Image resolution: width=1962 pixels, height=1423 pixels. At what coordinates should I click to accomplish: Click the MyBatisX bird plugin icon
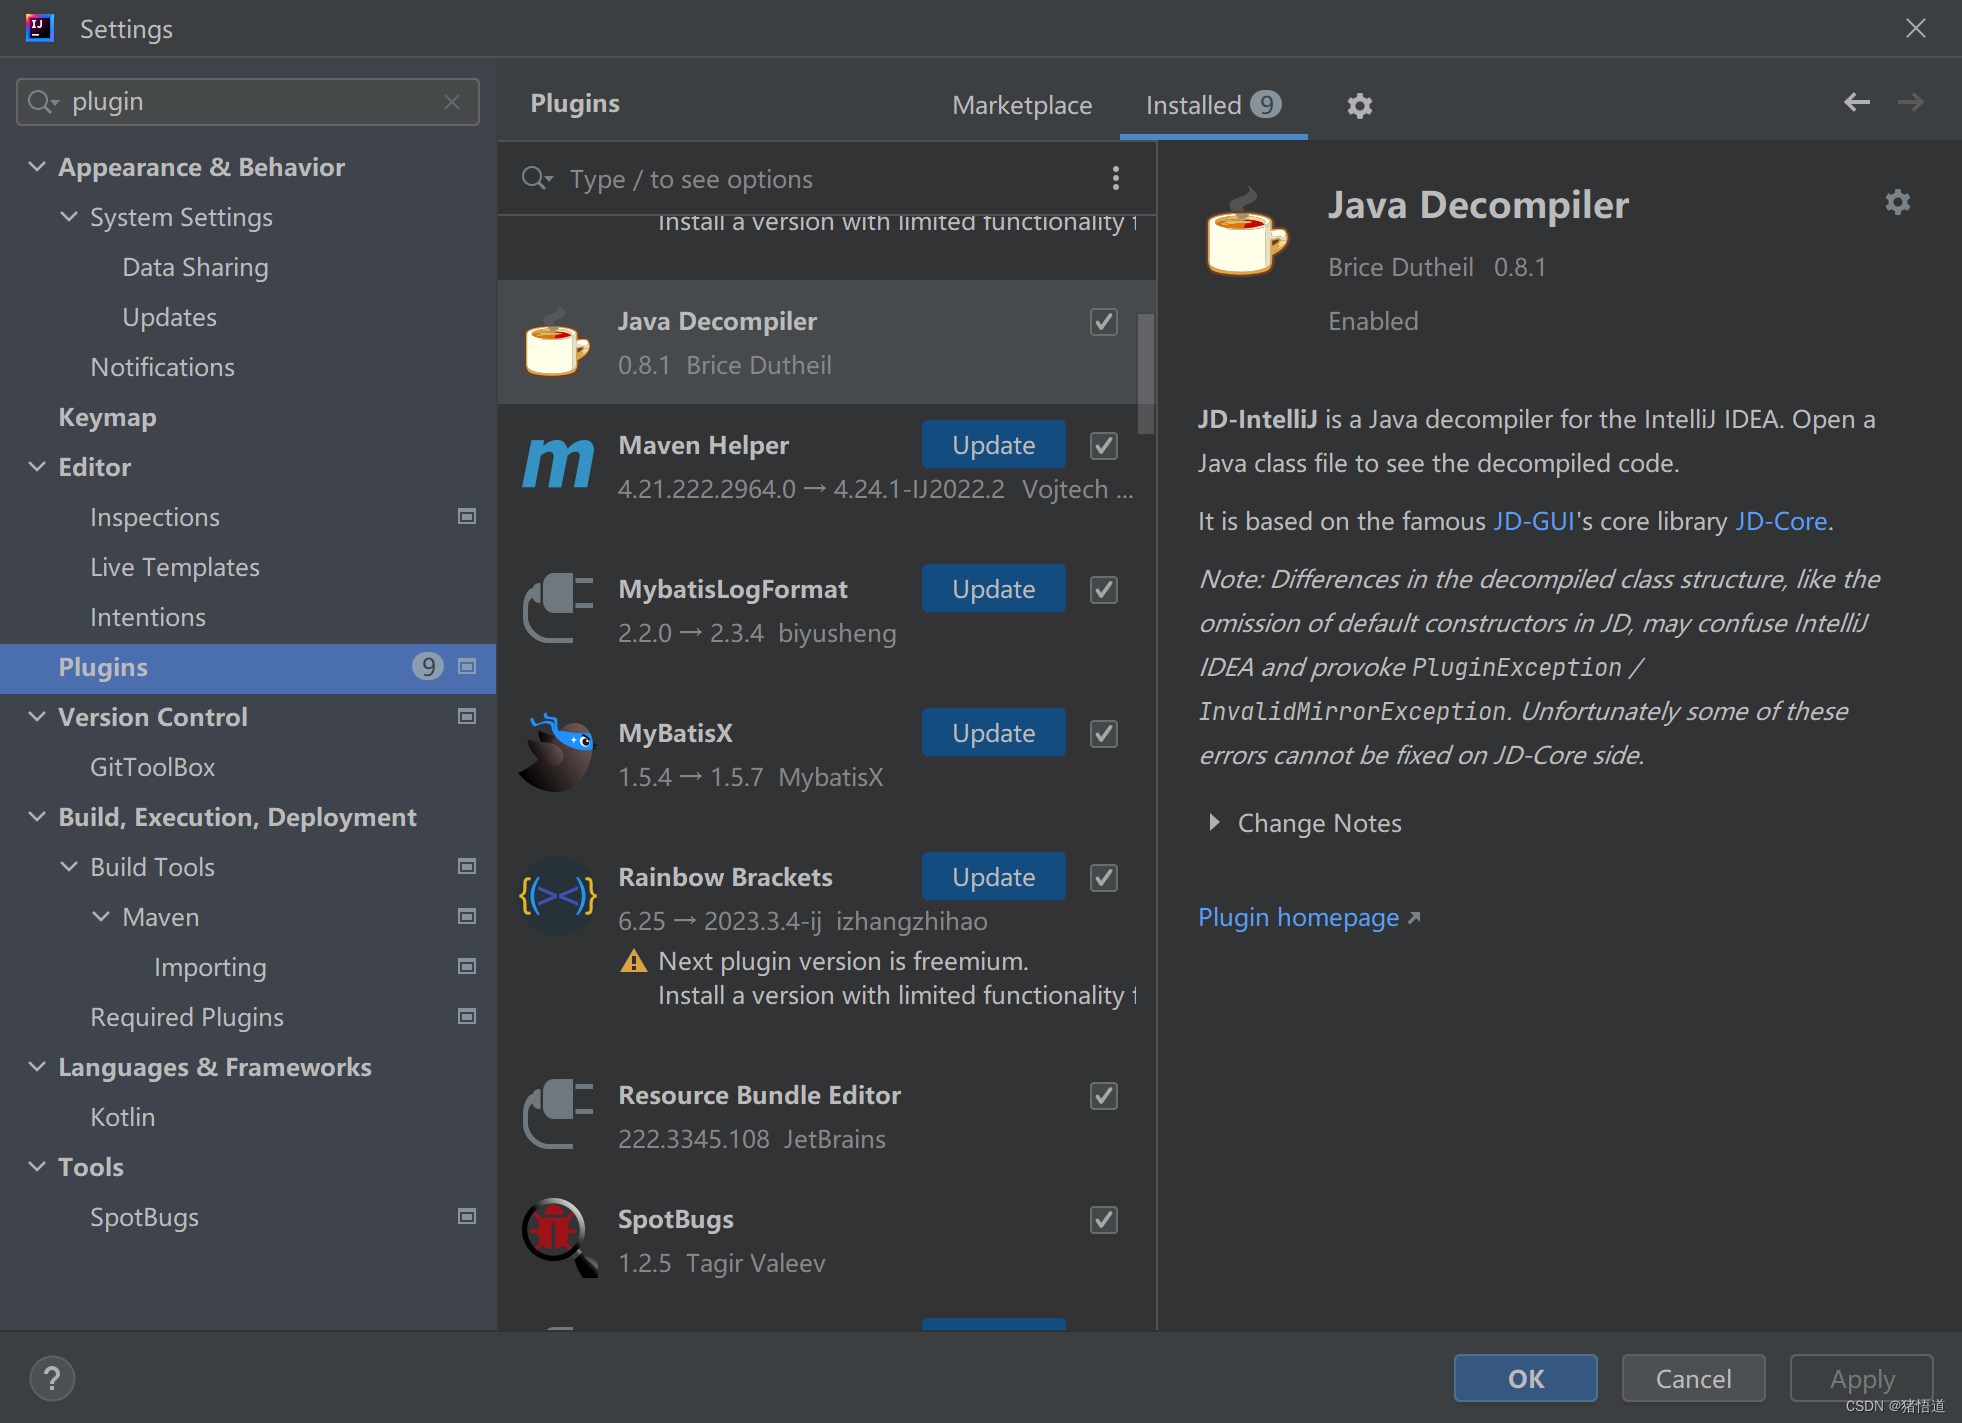tap(558, 752)
